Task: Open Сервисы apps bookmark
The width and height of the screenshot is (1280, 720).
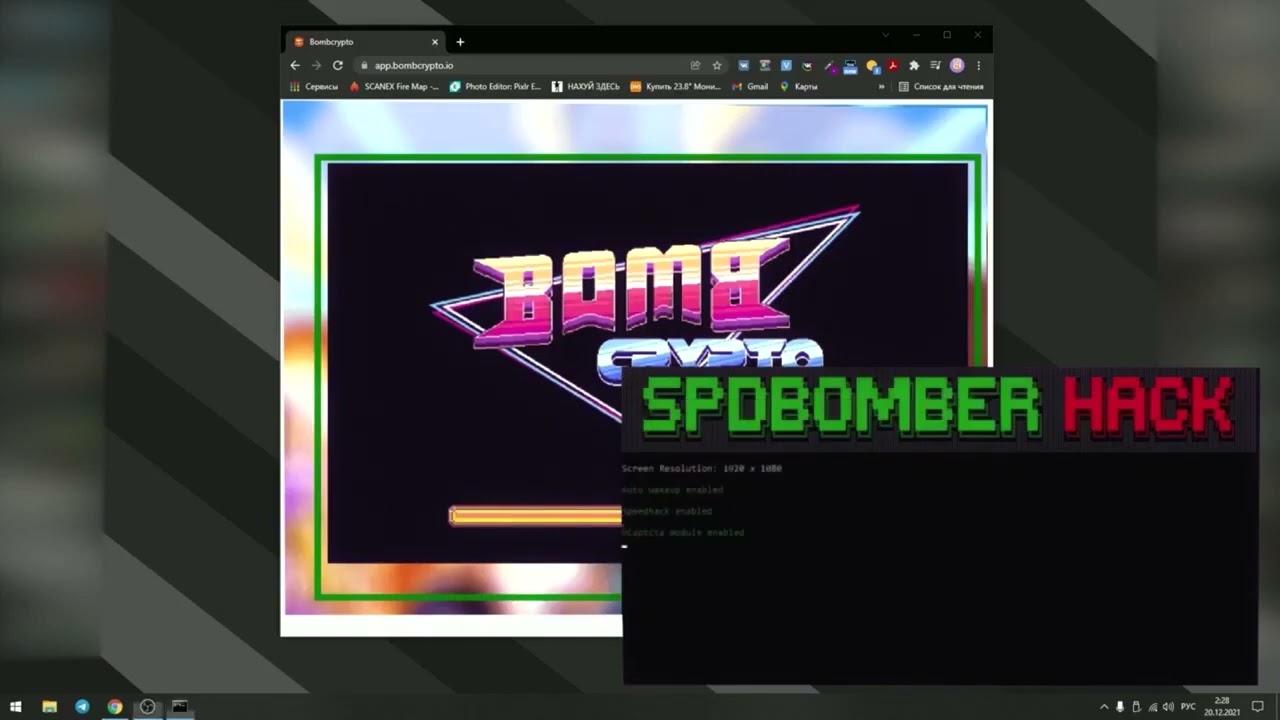Action: 314,87
